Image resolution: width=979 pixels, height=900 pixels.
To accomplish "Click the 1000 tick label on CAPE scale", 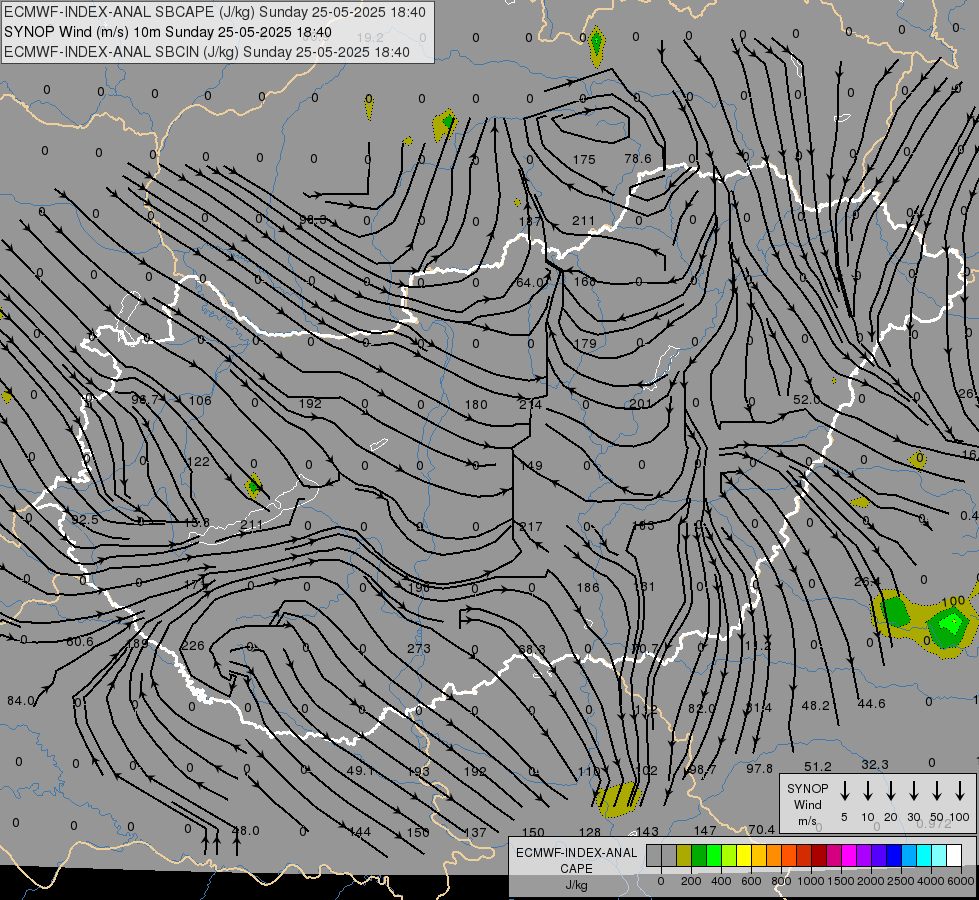I will pyautogui.click(x=810, y=881).
